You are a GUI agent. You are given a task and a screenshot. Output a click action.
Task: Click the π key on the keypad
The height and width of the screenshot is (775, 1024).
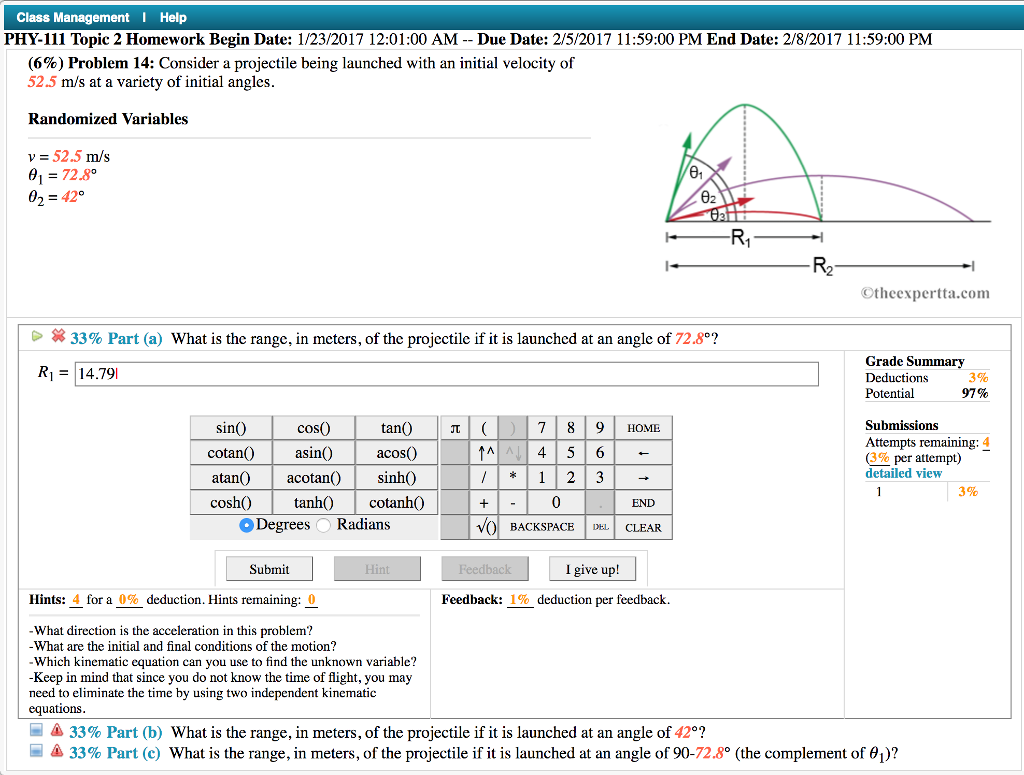(455, 427)
